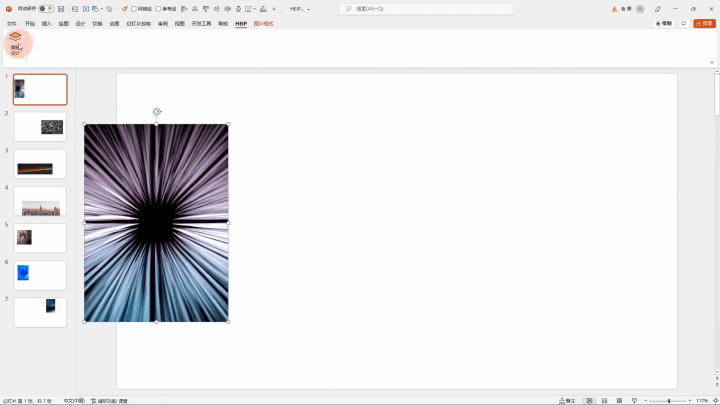Click the align left icon in quick access toolbar
This screenshot has height=405, width=720.
pos(185,9)
